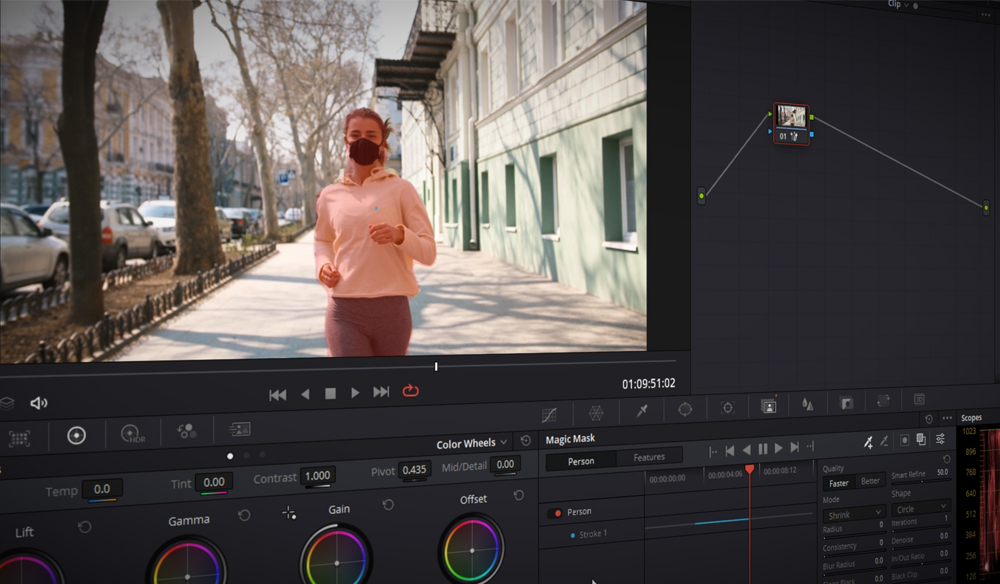Go to the first Color Wheels page dot
This screenshot has width=1000, height=584.
[x=230, y=456]
